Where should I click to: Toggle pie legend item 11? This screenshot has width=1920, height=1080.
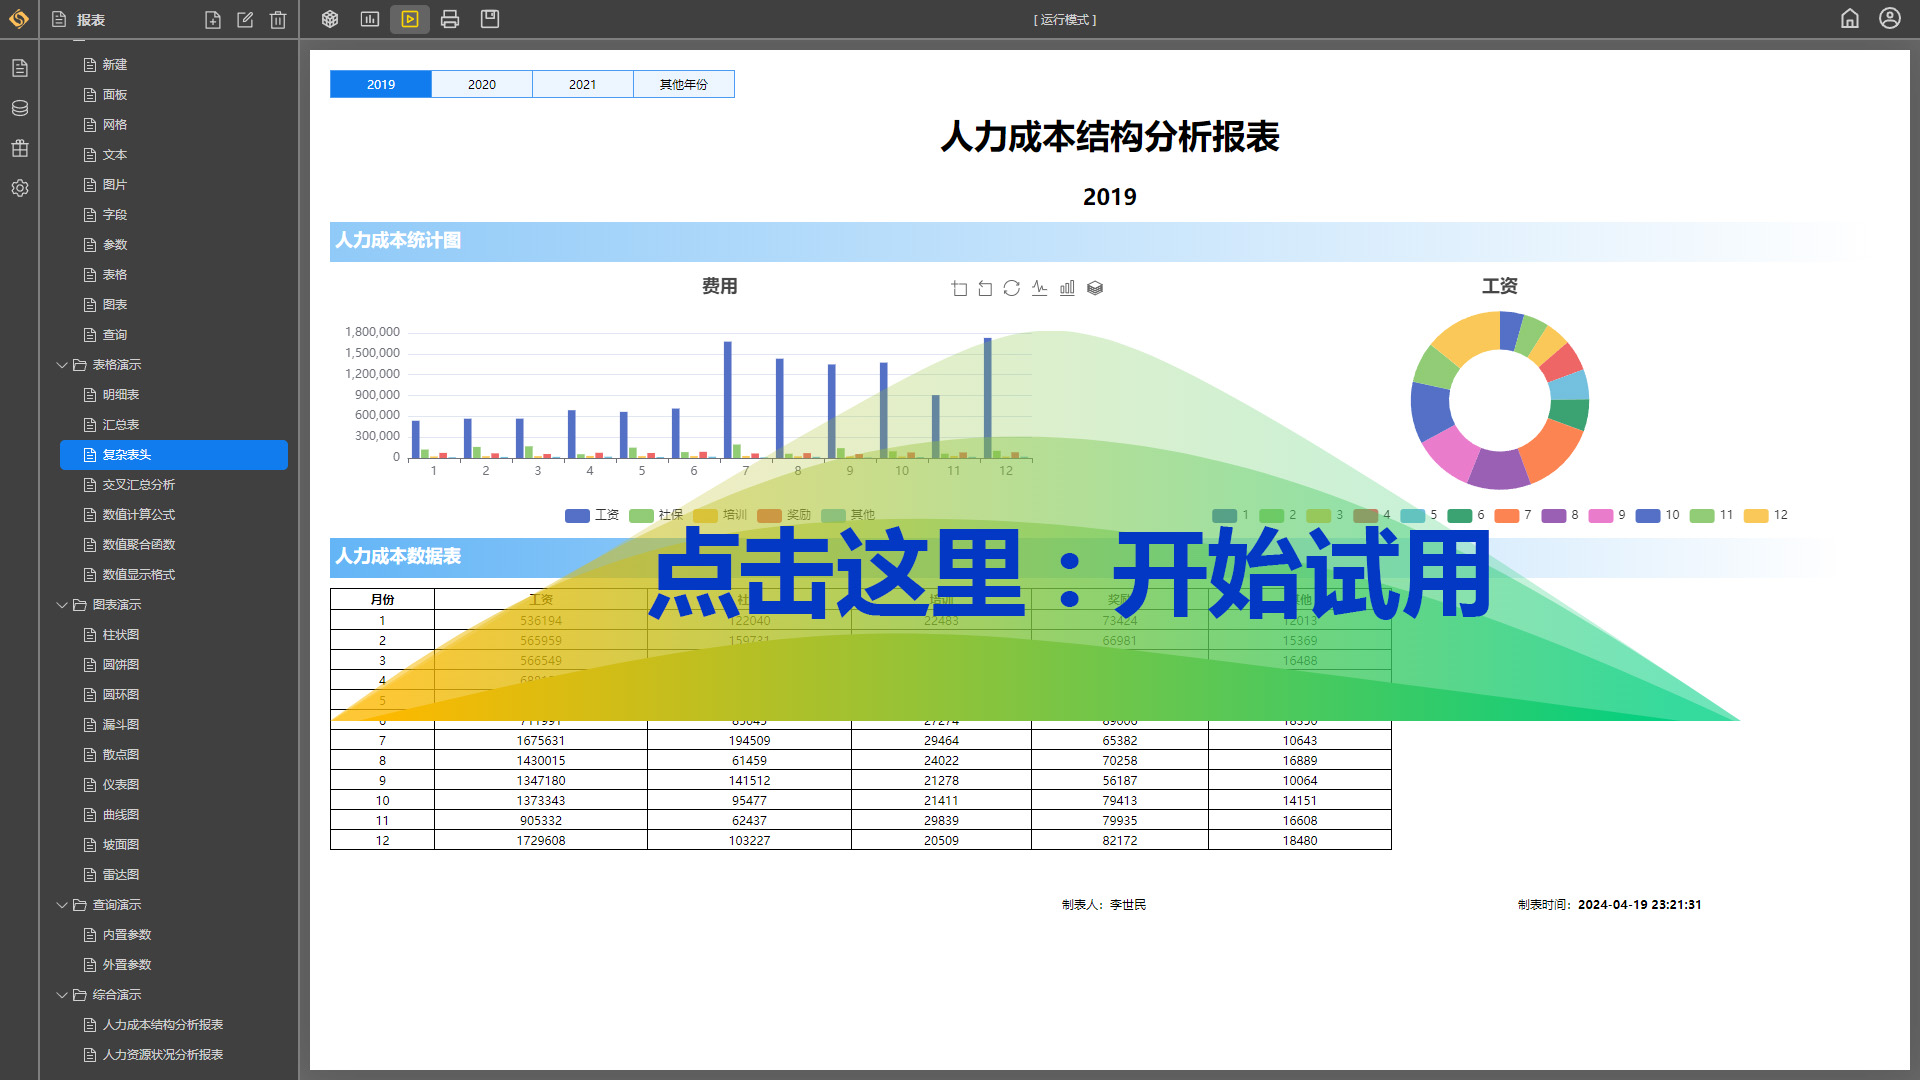click(1711, 515)
